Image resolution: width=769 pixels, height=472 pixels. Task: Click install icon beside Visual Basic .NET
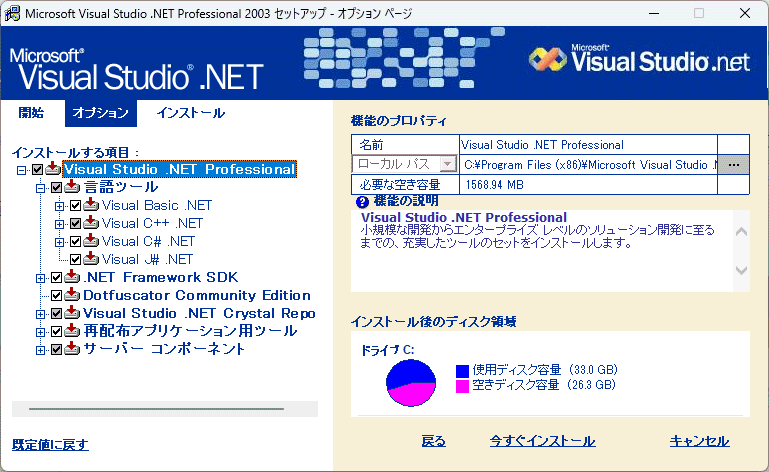91,205
